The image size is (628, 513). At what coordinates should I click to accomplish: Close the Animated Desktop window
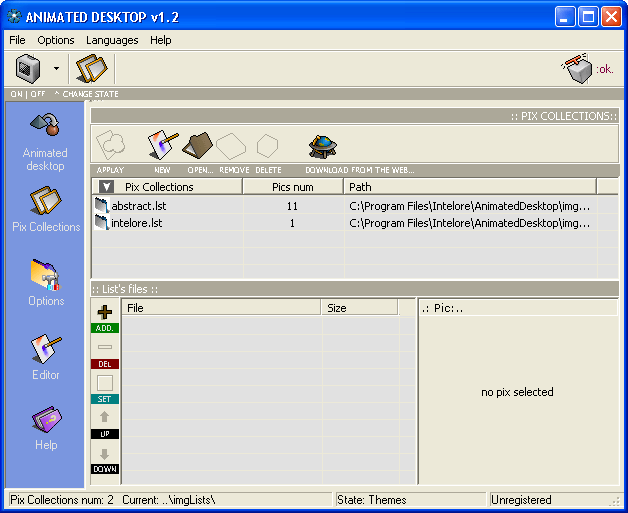(x=611, y=17)
